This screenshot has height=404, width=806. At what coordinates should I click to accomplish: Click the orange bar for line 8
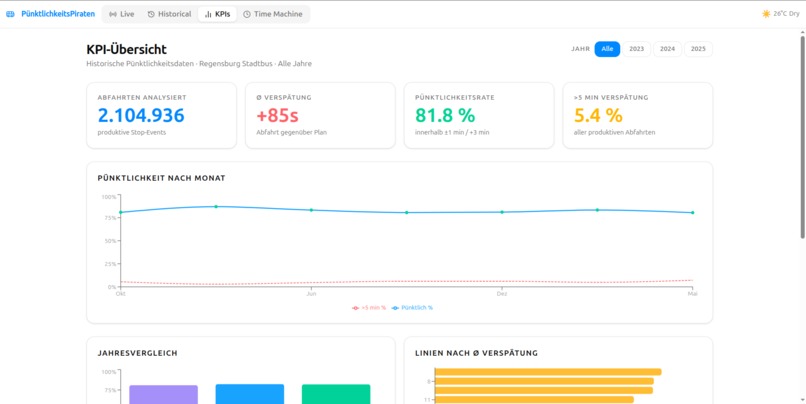coord(544,381)
